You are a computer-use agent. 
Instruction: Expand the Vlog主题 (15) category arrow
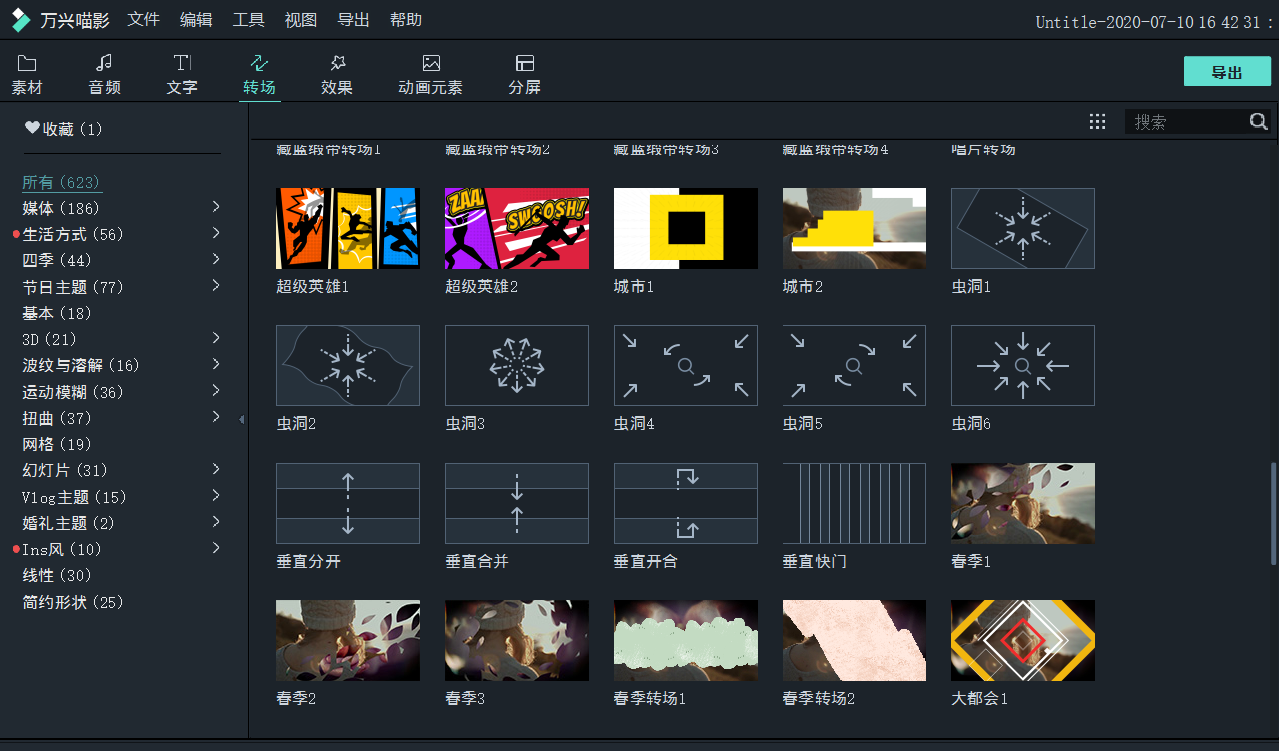tap(216, 496)
